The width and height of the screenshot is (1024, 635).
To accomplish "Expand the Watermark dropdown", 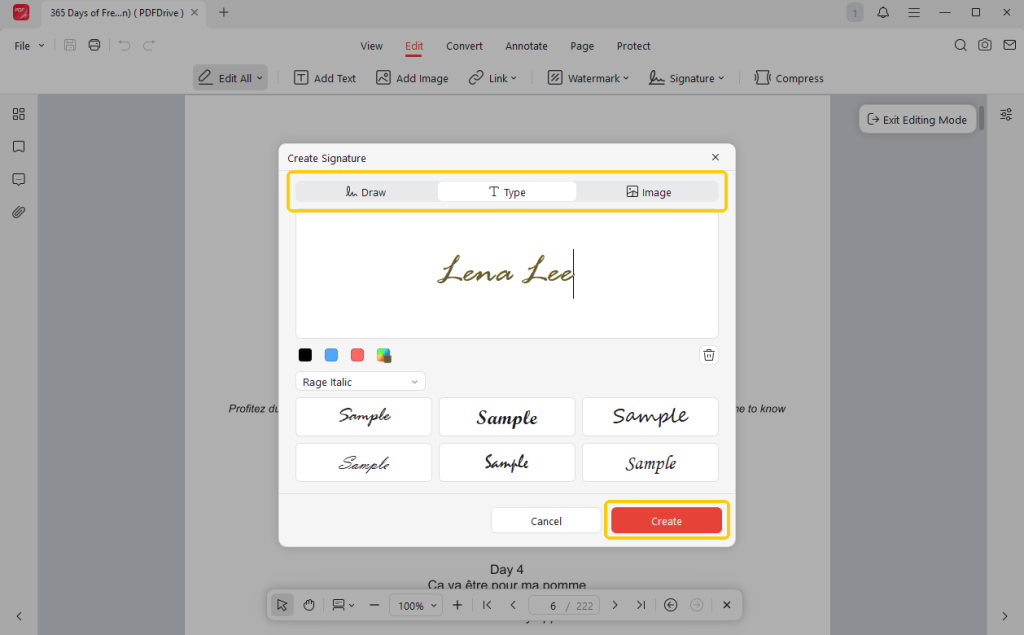I will [x=588, y=78].
